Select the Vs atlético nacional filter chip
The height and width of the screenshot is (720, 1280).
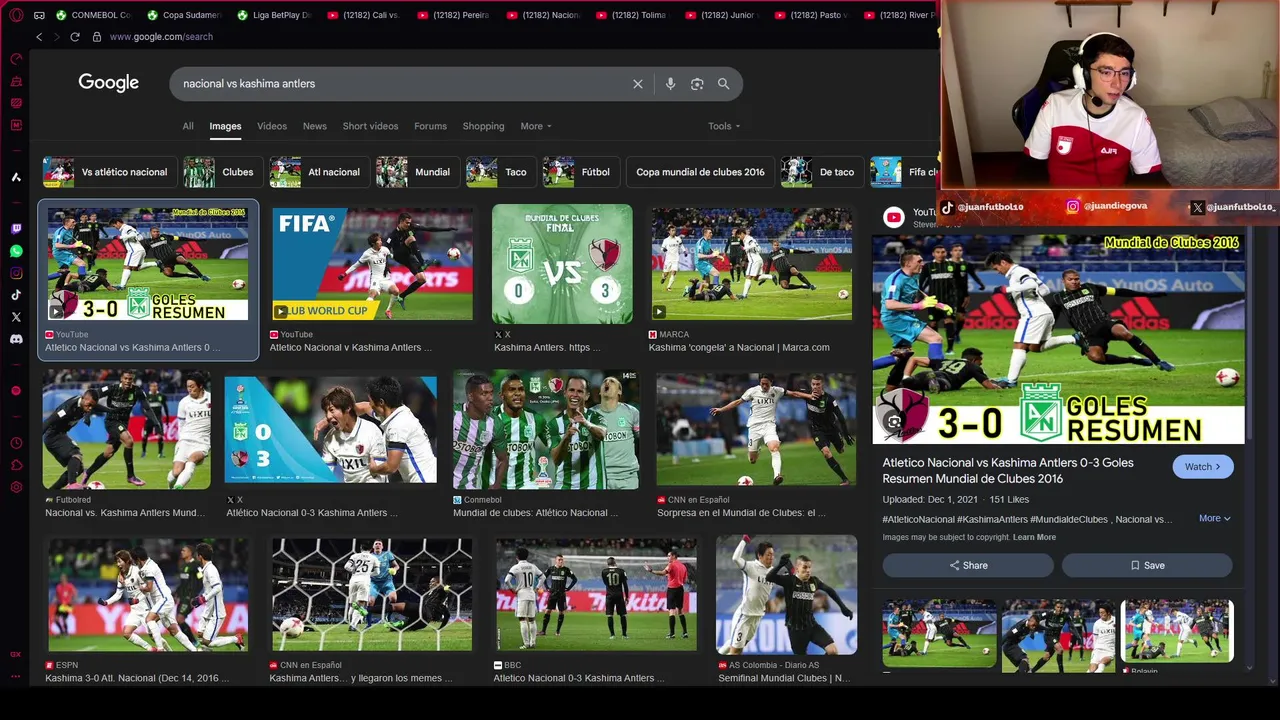[108, 172]
